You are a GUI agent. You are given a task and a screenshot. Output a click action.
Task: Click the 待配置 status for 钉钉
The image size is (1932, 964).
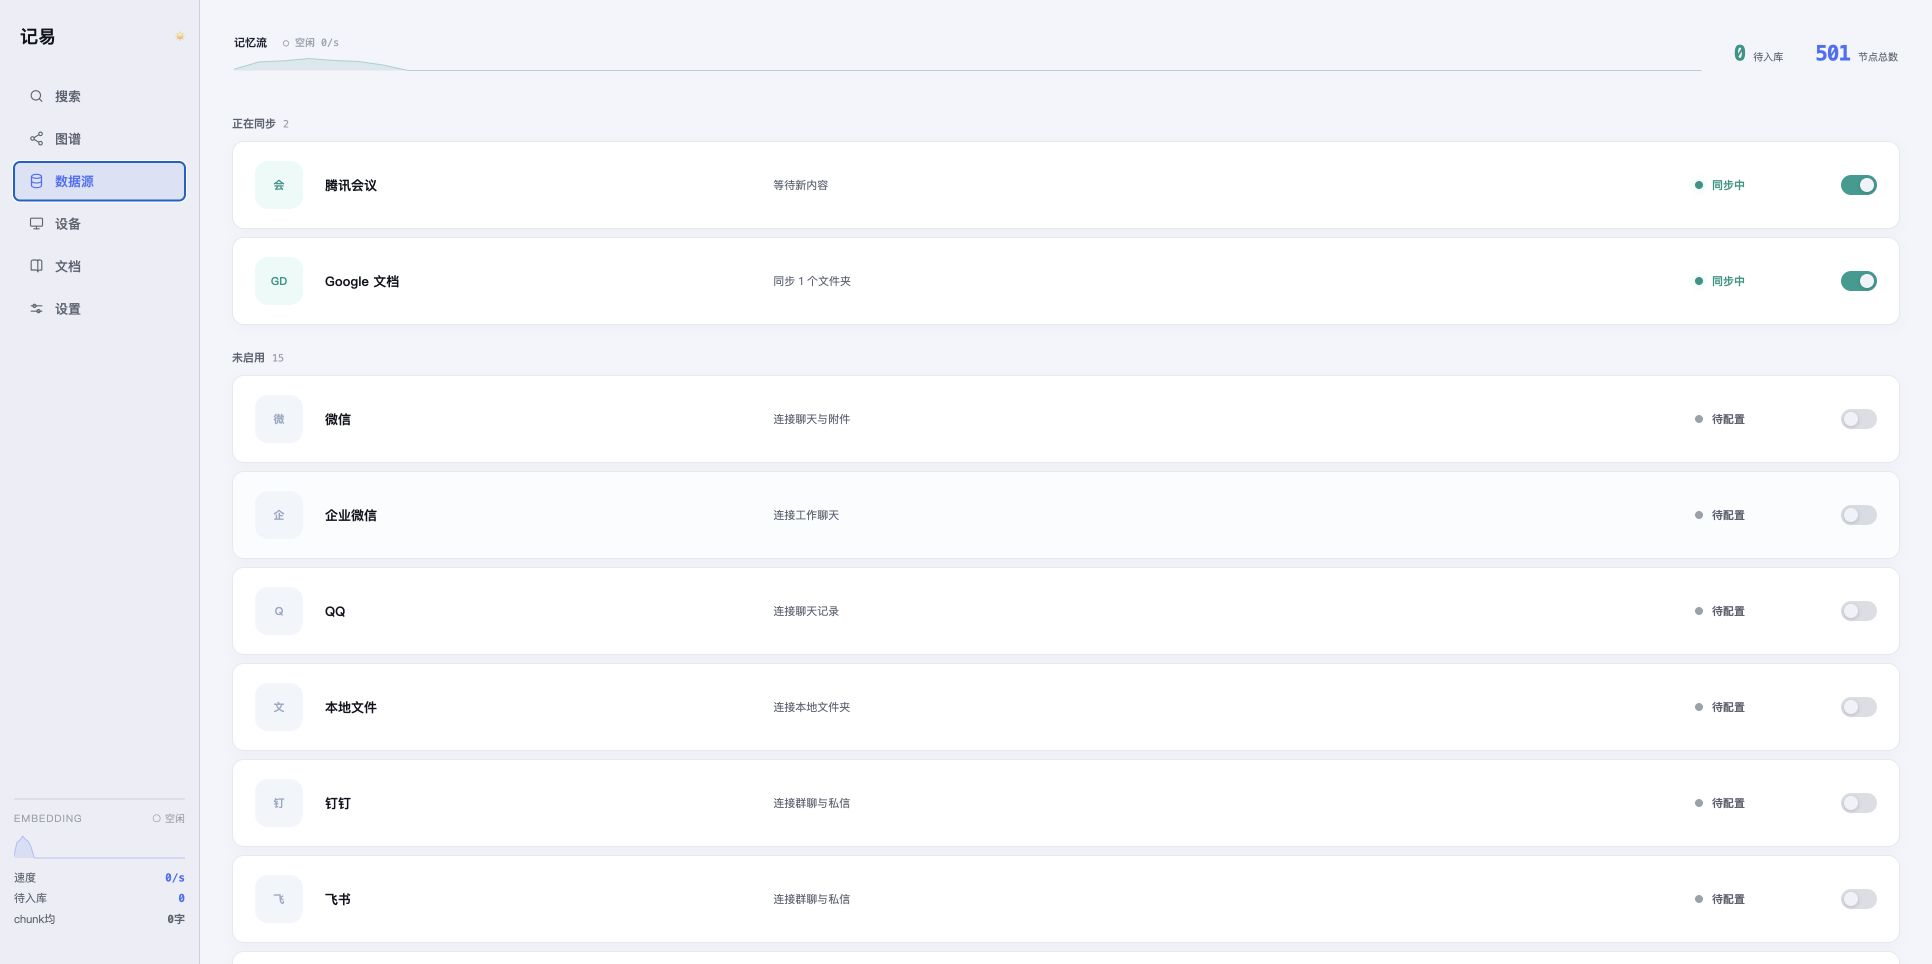pyautogui.click(x=1720, y=803)
